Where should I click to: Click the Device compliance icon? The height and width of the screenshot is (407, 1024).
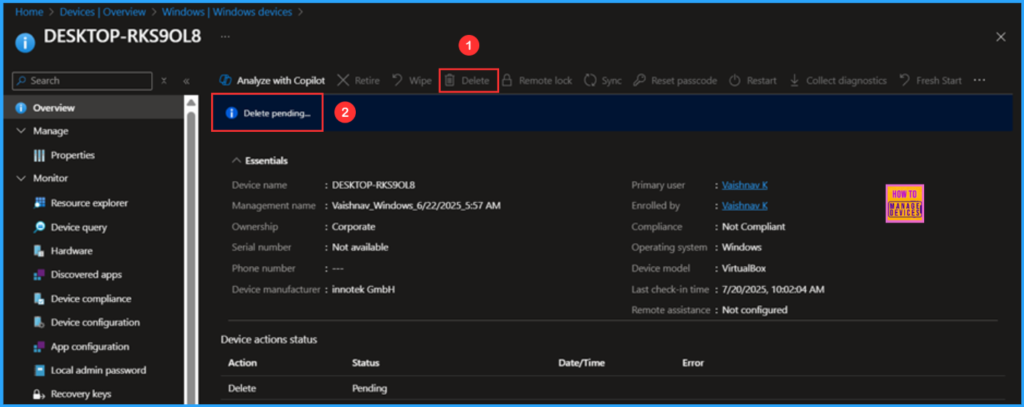[39, 299]
